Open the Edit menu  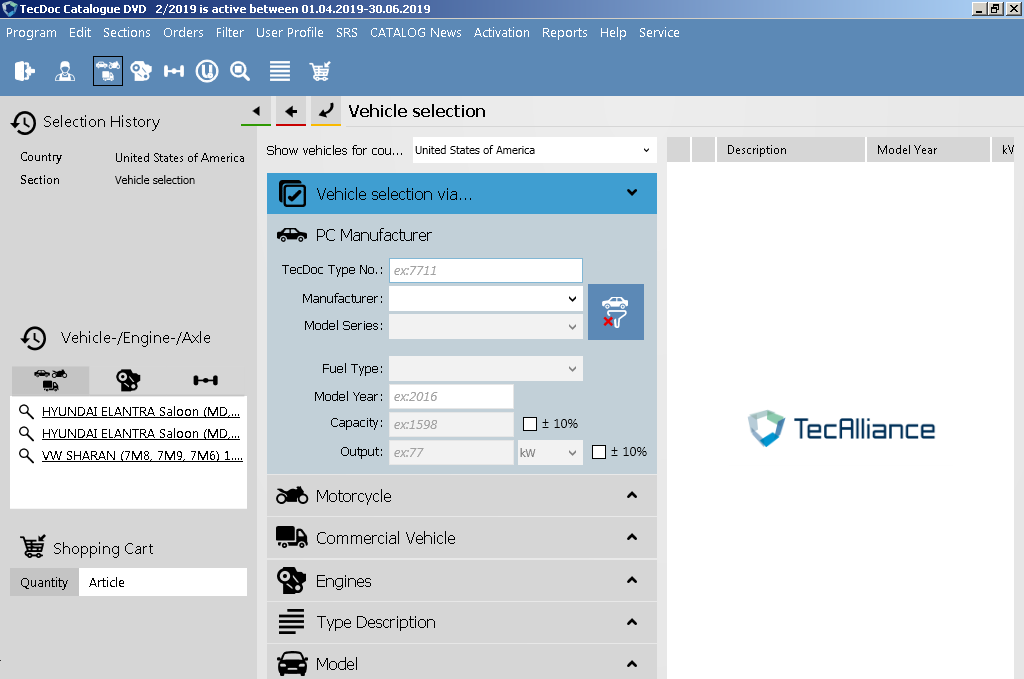pyautogui.click(x=80, y=33)
